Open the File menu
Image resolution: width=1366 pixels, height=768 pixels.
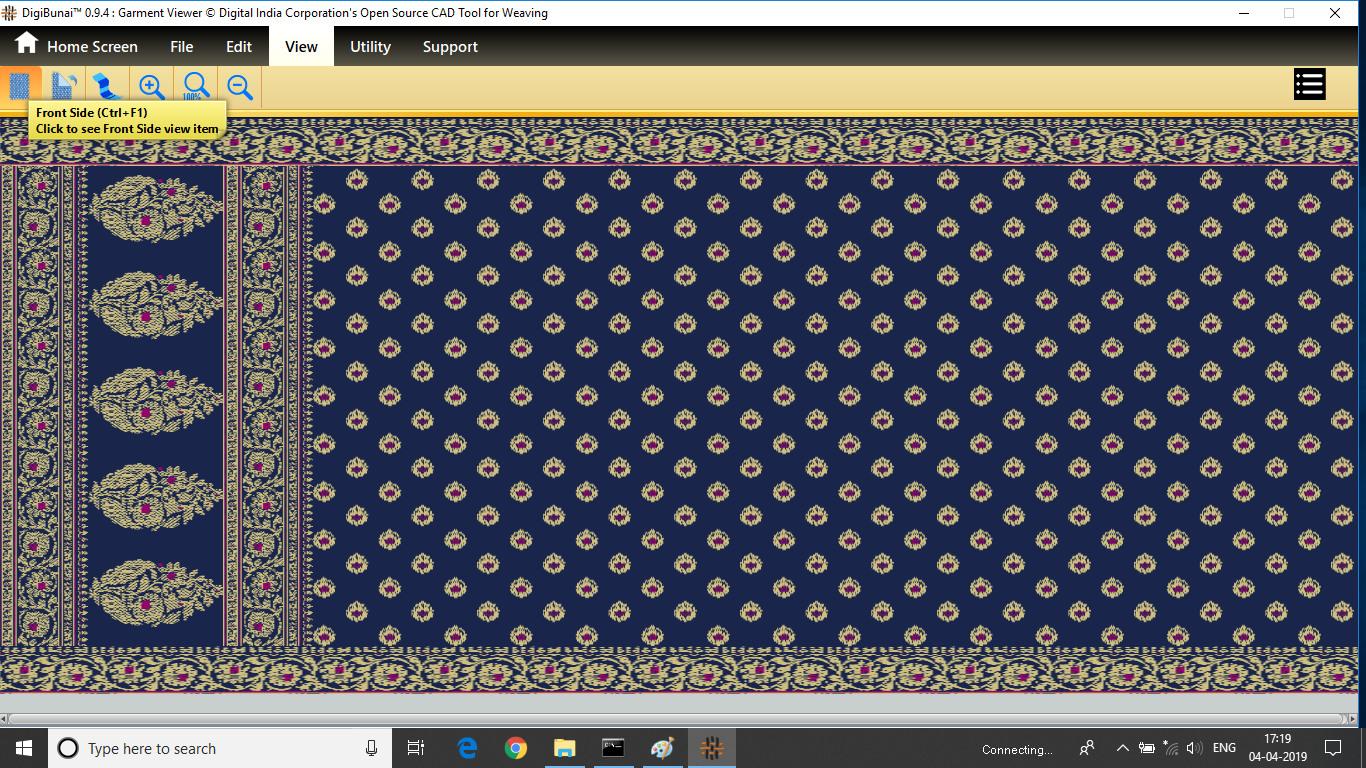tap(181, 47)
